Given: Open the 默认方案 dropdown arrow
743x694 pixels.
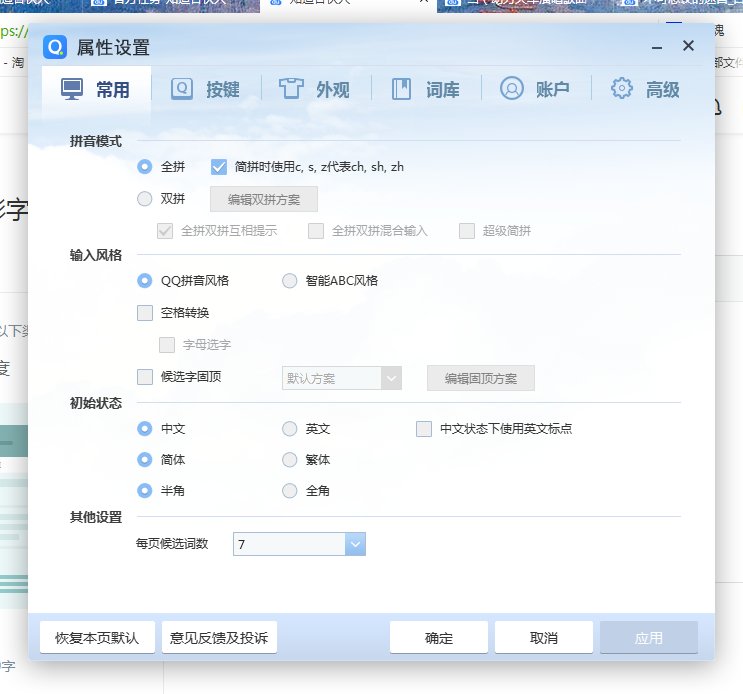Looking at the screenshot, I should 391,378.
